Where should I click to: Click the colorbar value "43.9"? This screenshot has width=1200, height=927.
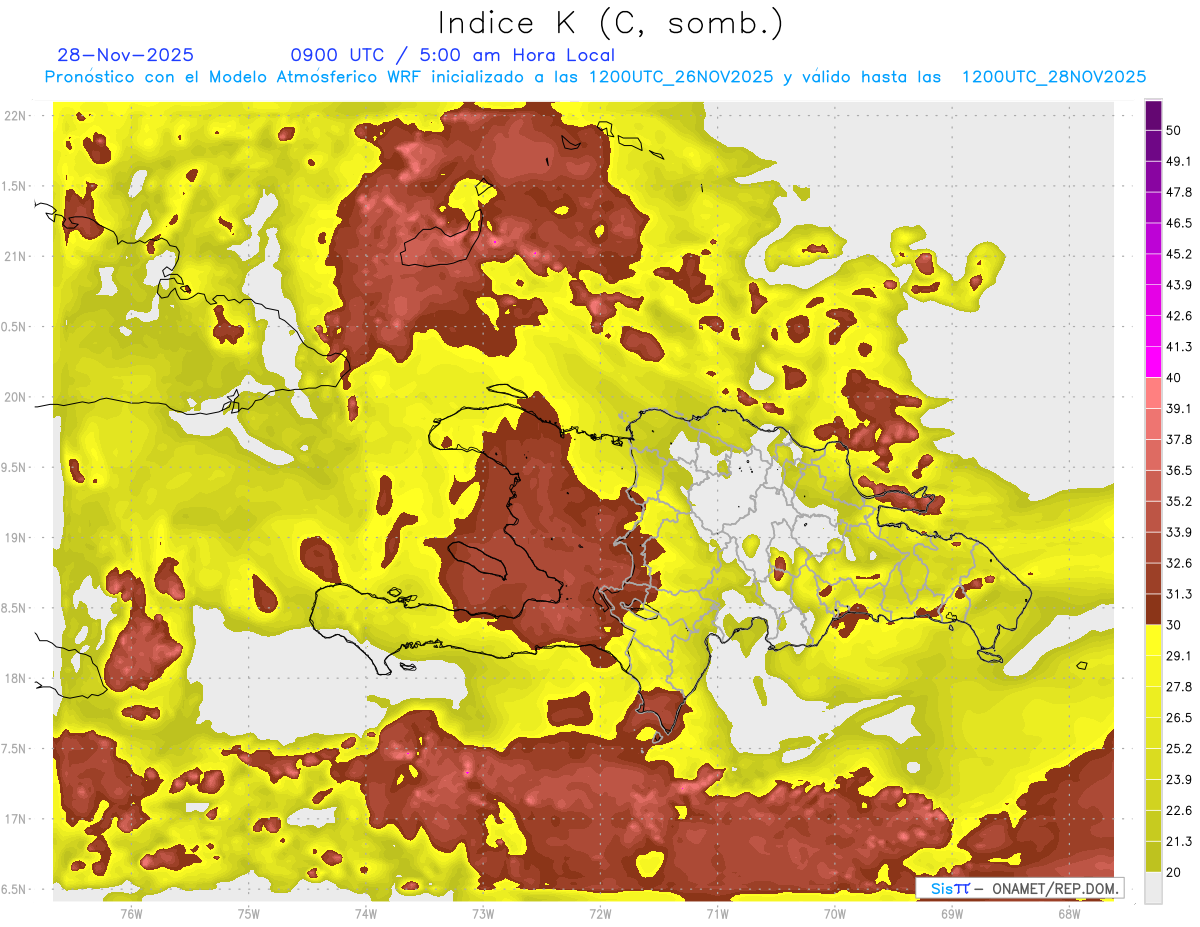[1179, 285]
